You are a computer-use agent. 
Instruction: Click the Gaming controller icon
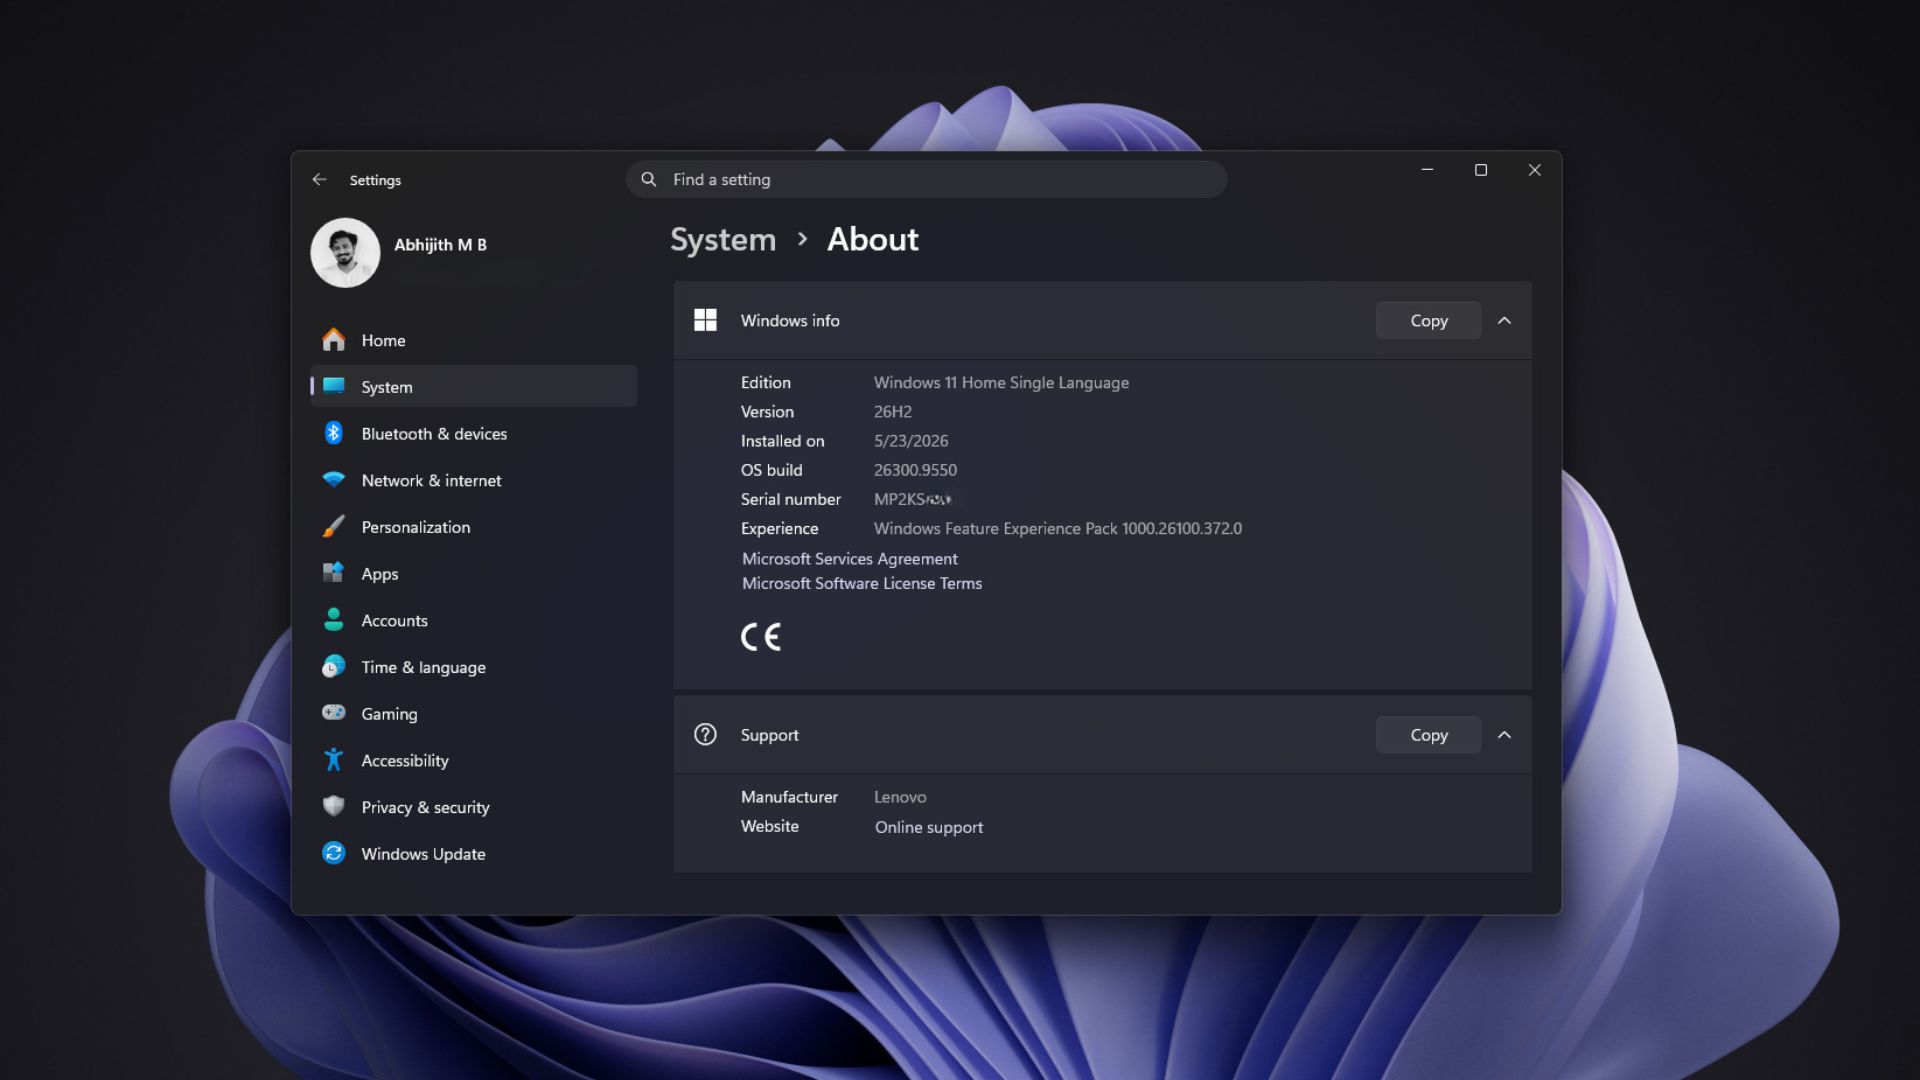(334, 713)
